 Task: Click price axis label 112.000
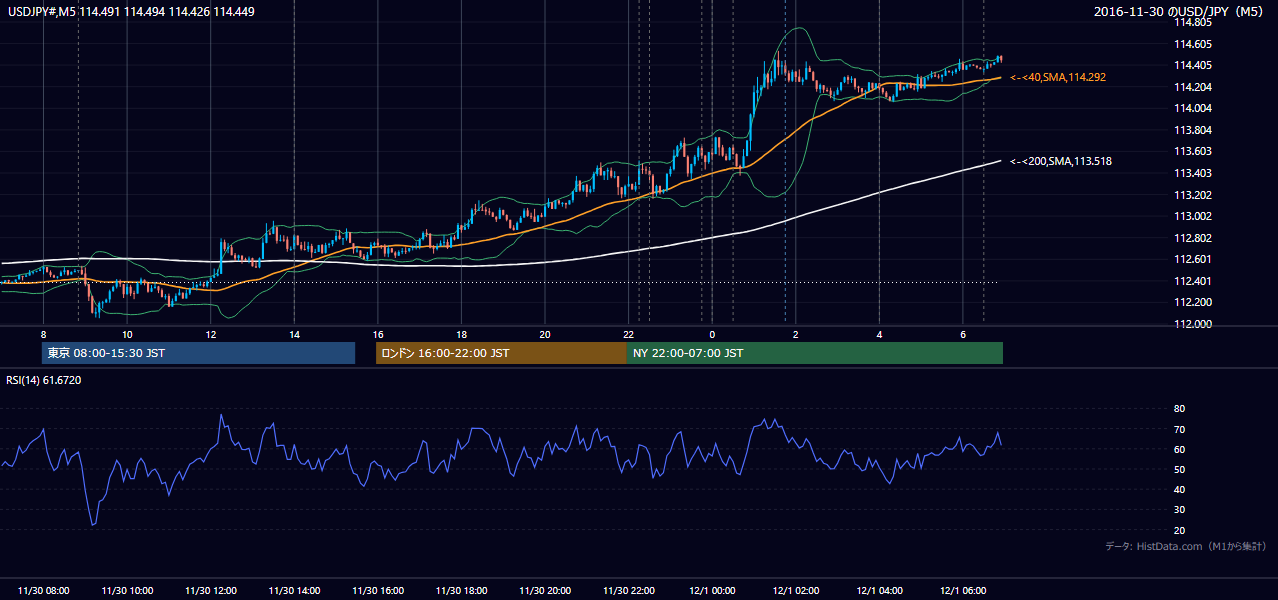(1195, 324)
